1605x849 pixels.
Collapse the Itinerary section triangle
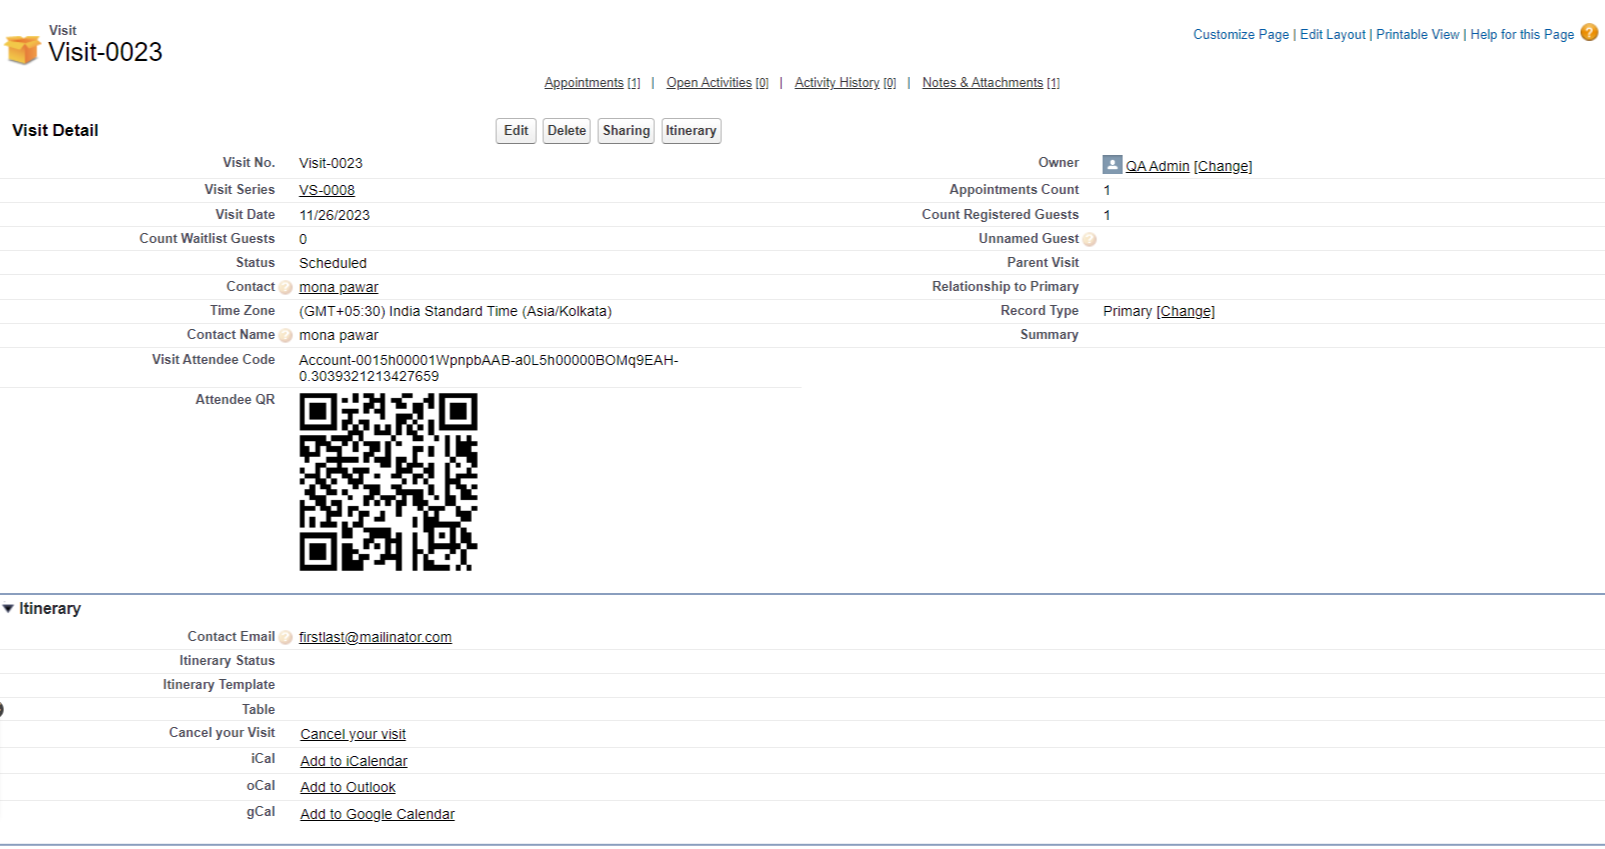[x=8, y=608]
